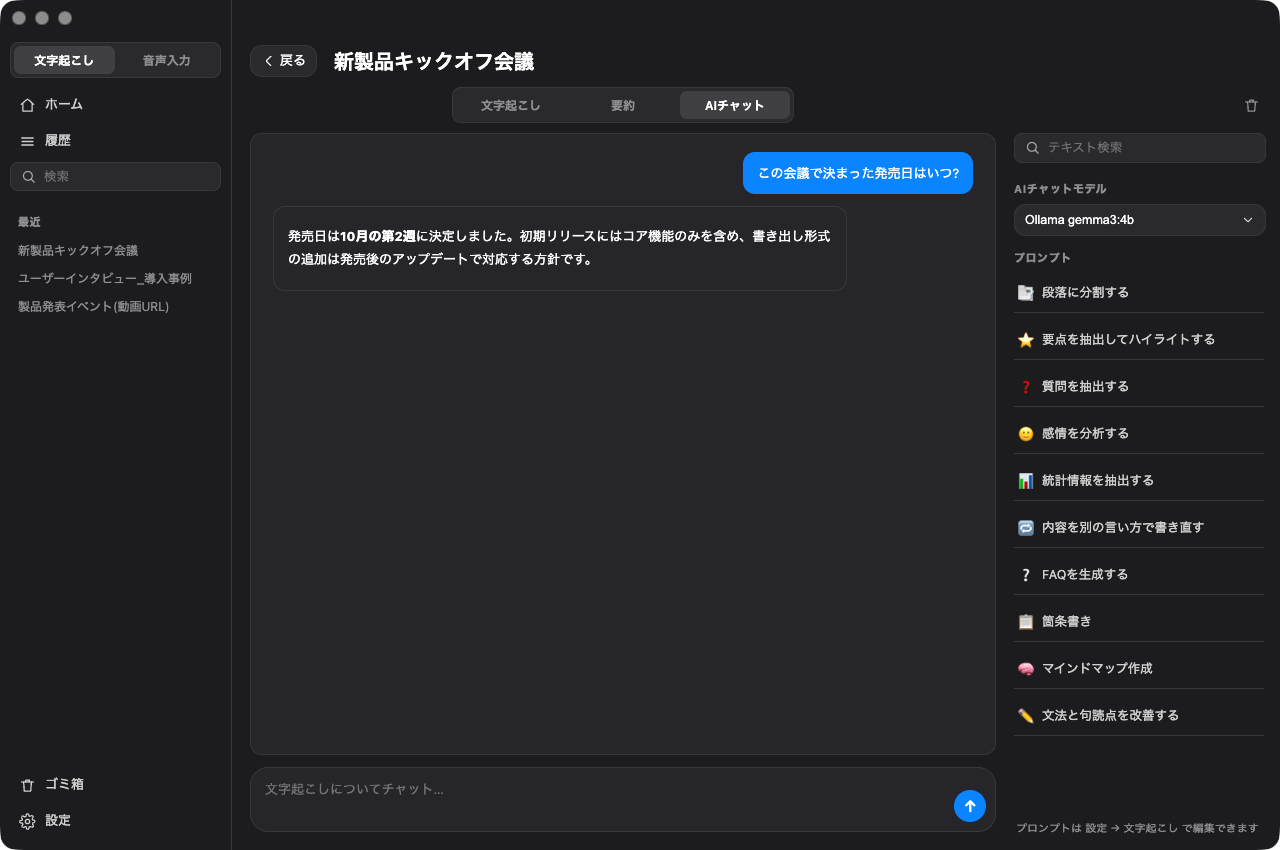Click the smiley sentiment icon
Image resolution: width=1280 pixels, height=850 pixels.
(x=1025, y=434)
